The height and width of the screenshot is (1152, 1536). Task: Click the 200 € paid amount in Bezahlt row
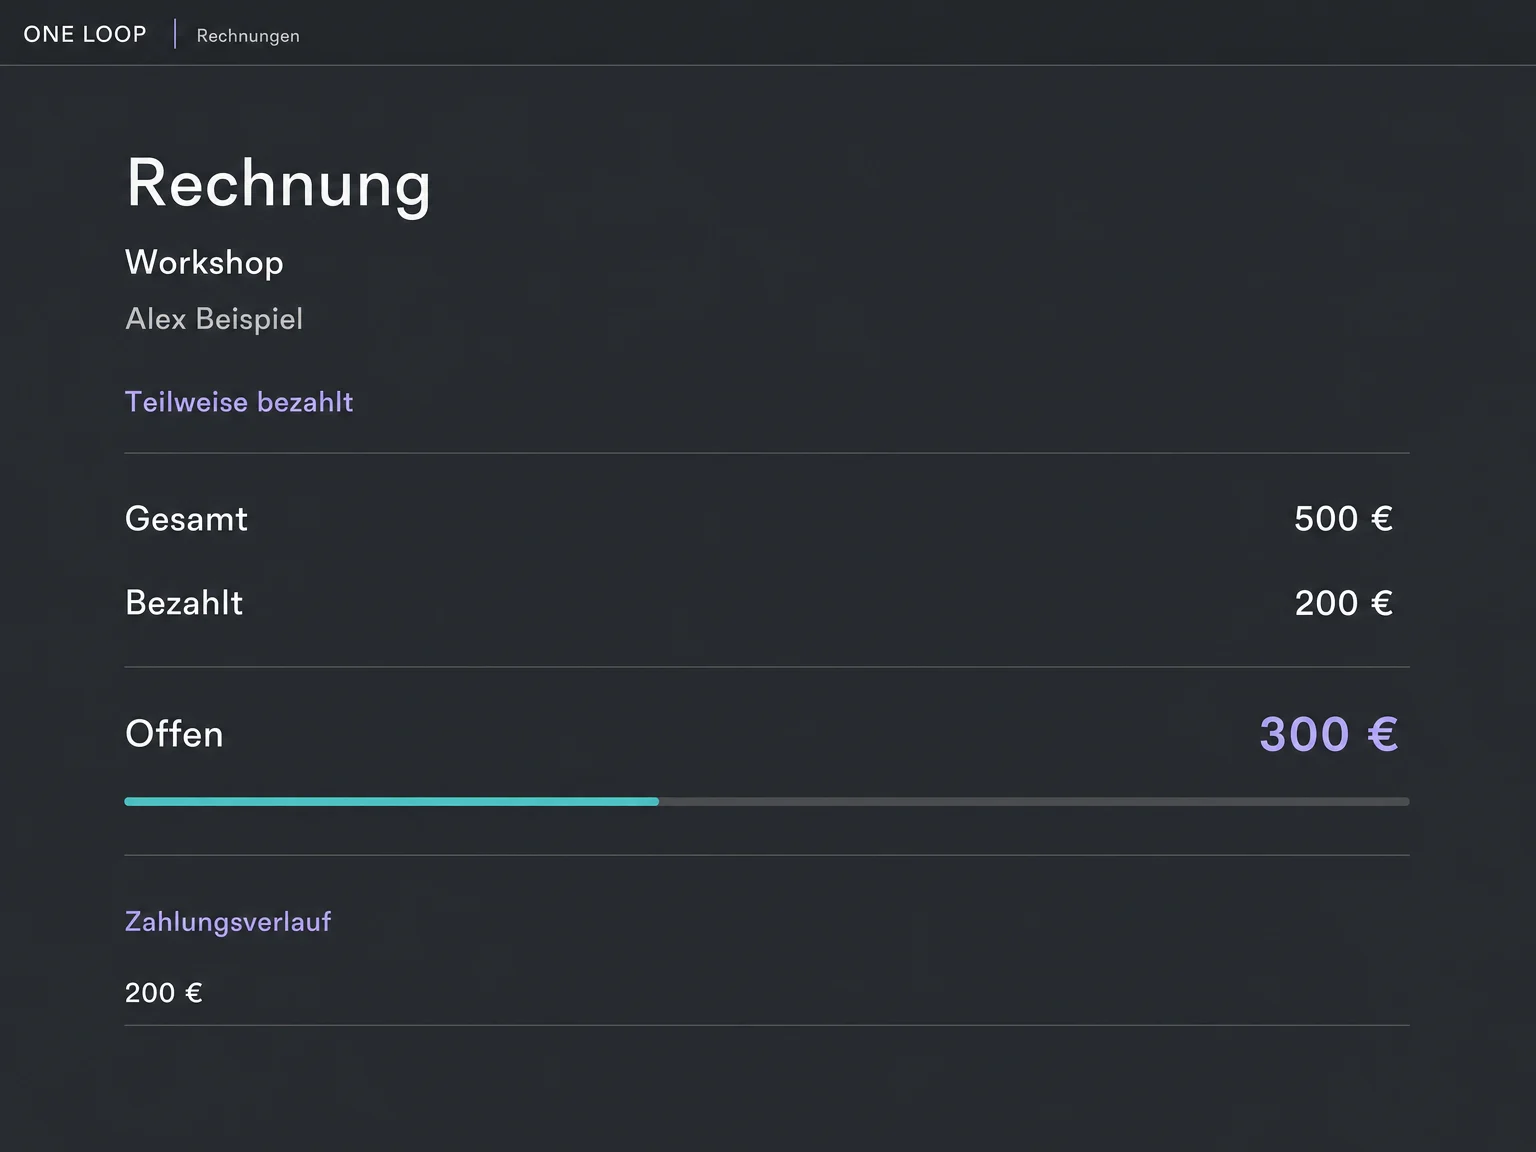(1343, 603)
